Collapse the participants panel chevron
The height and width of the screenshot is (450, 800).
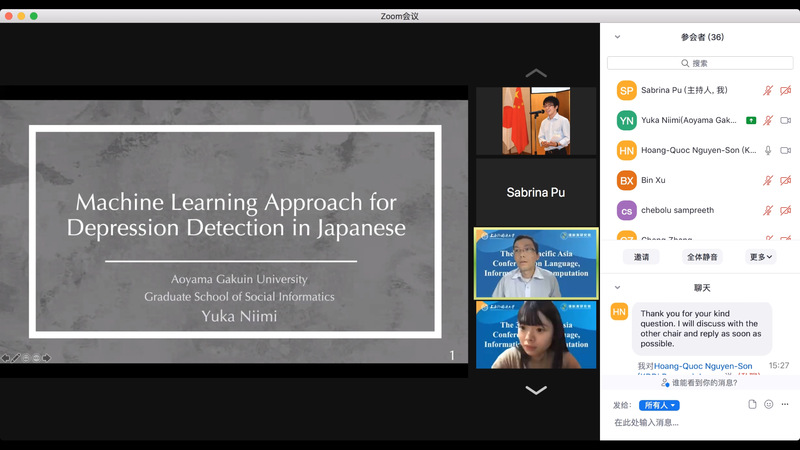coord(617,37)
